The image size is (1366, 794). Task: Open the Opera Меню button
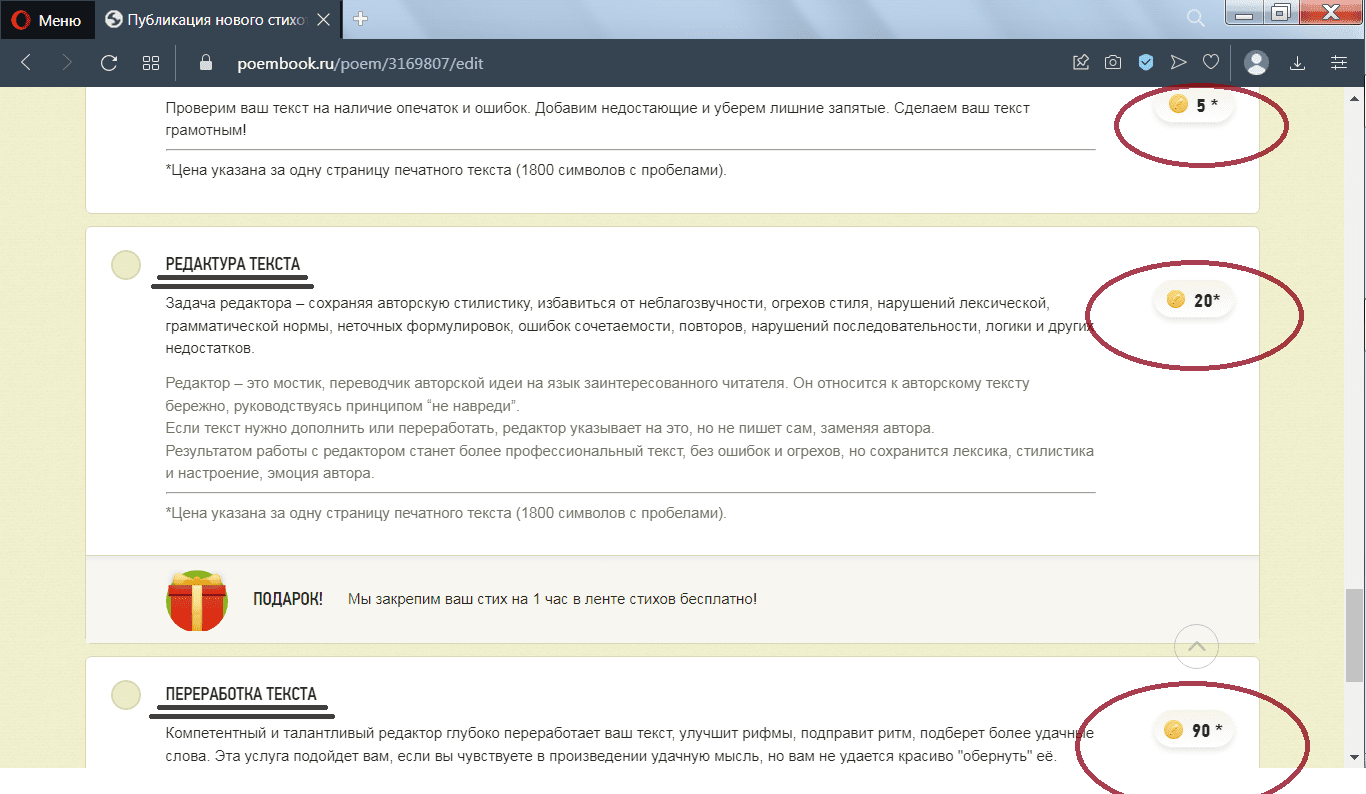coord(48,19)
